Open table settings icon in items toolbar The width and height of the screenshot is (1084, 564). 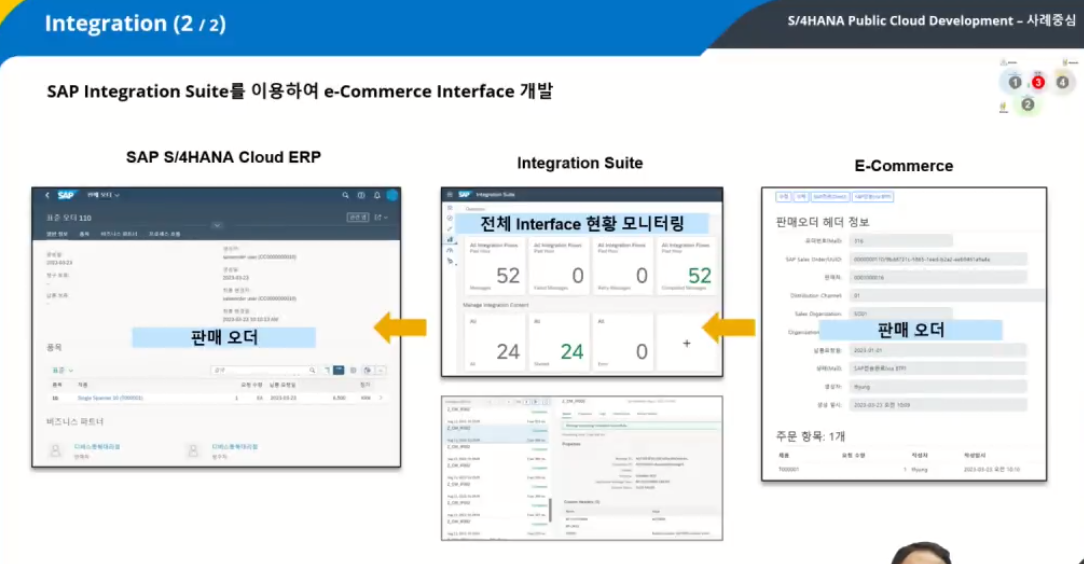tap(353, 370)
